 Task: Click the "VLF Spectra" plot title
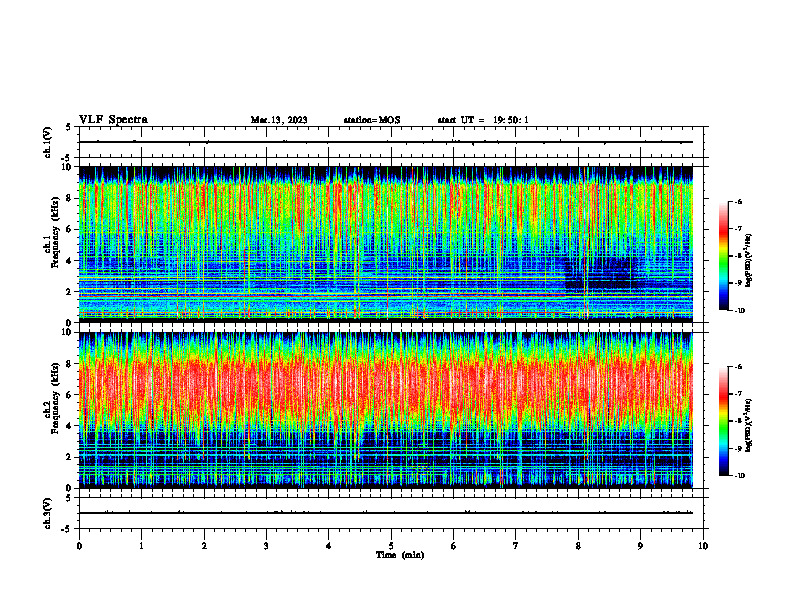click(x=113, y=120)
